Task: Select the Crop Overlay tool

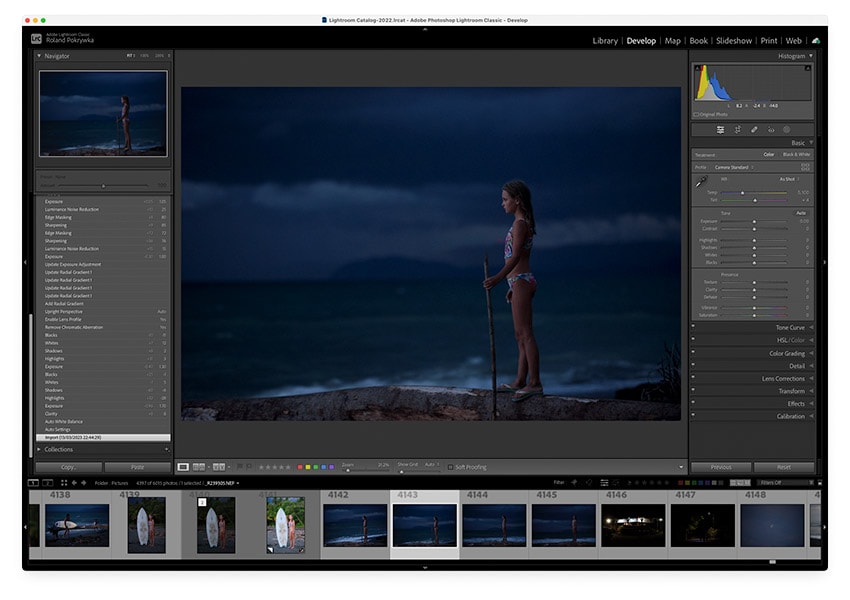Action: (720, 130)
